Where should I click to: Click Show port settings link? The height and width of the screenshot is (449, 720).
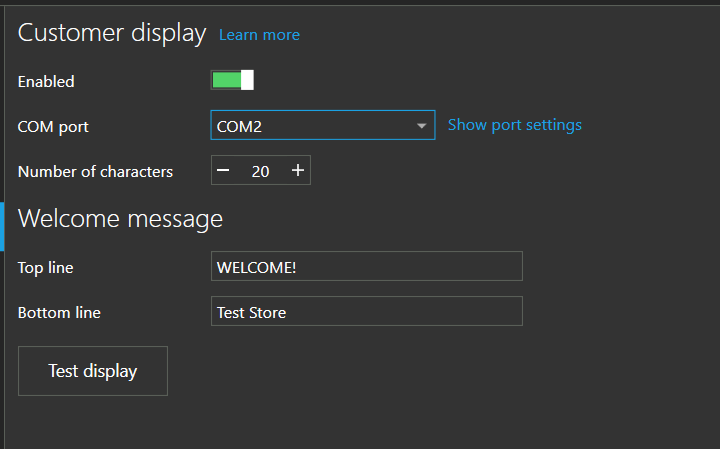pyautogui.click(x=514, y=125)
